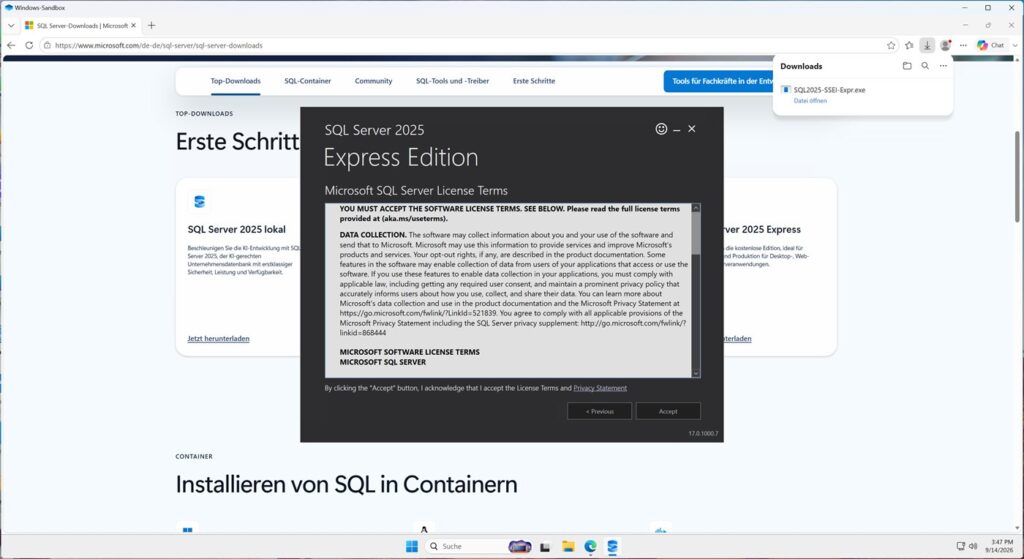Expand the dropdown arrow next to Chat
The width and height of the screenshot is (1024, 559).
(x=1014, y=45)
